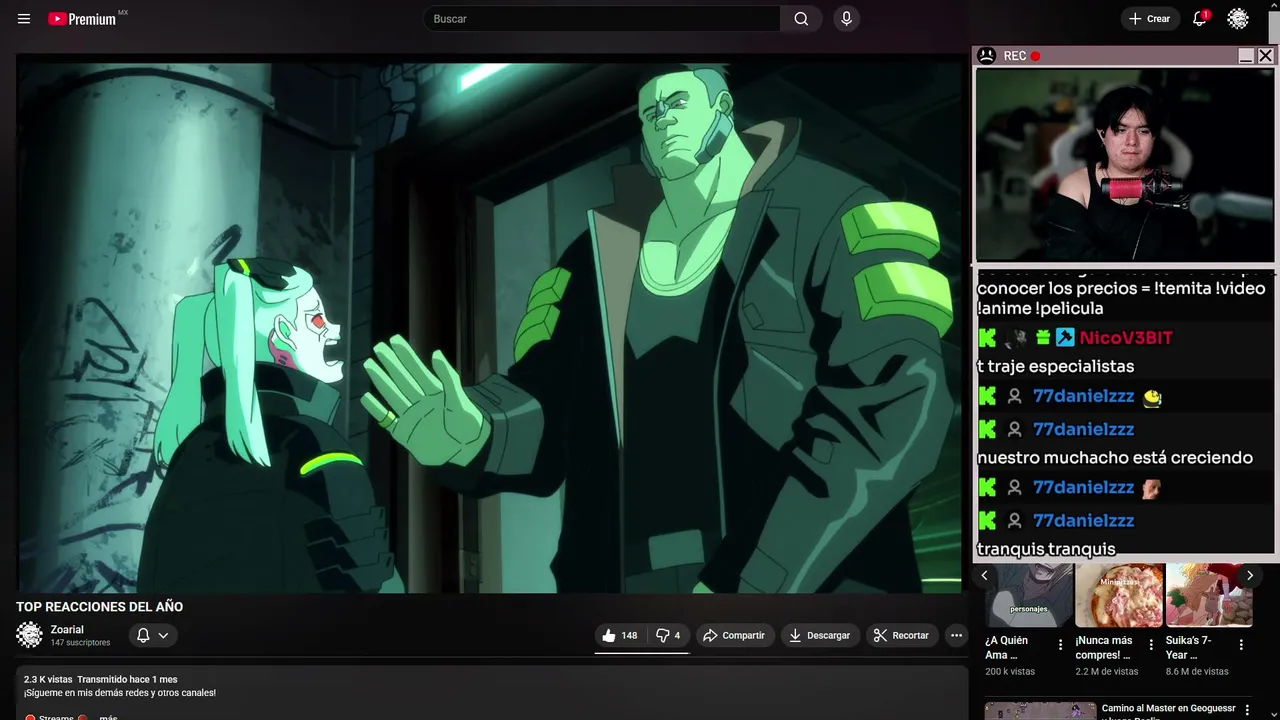Image resolution: width=1280 pixels, height=720 pixels.
Task: Expand description with 'más' link
Action: click(x=108, y=717)
